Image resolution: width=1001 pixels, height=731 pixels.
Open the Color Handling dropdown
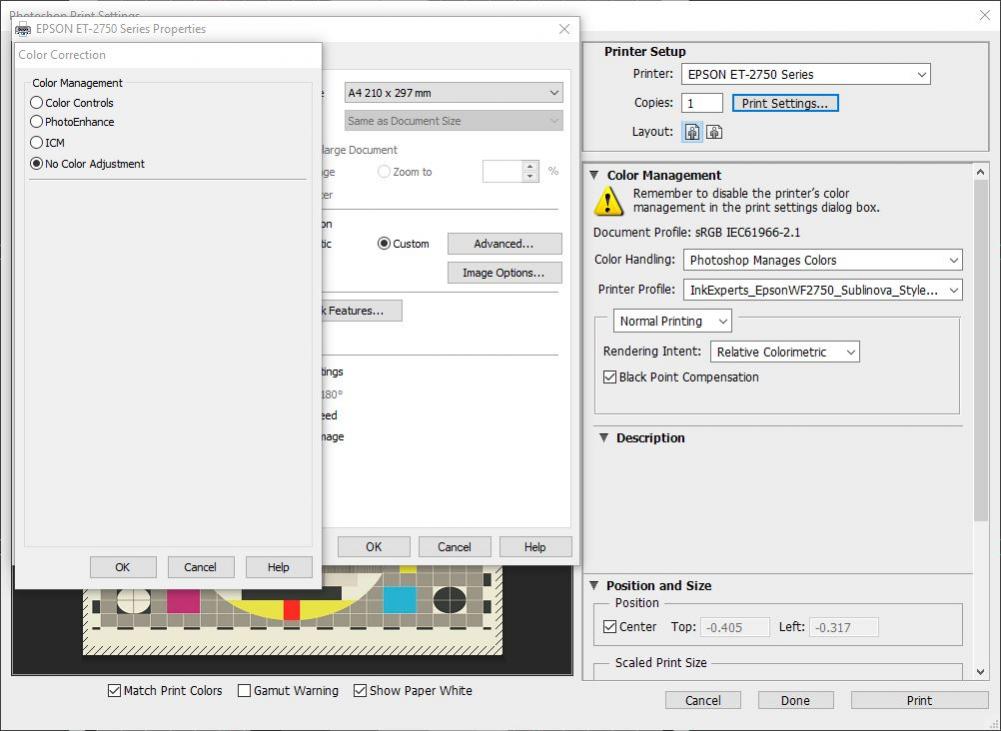(x=822, y=260)
